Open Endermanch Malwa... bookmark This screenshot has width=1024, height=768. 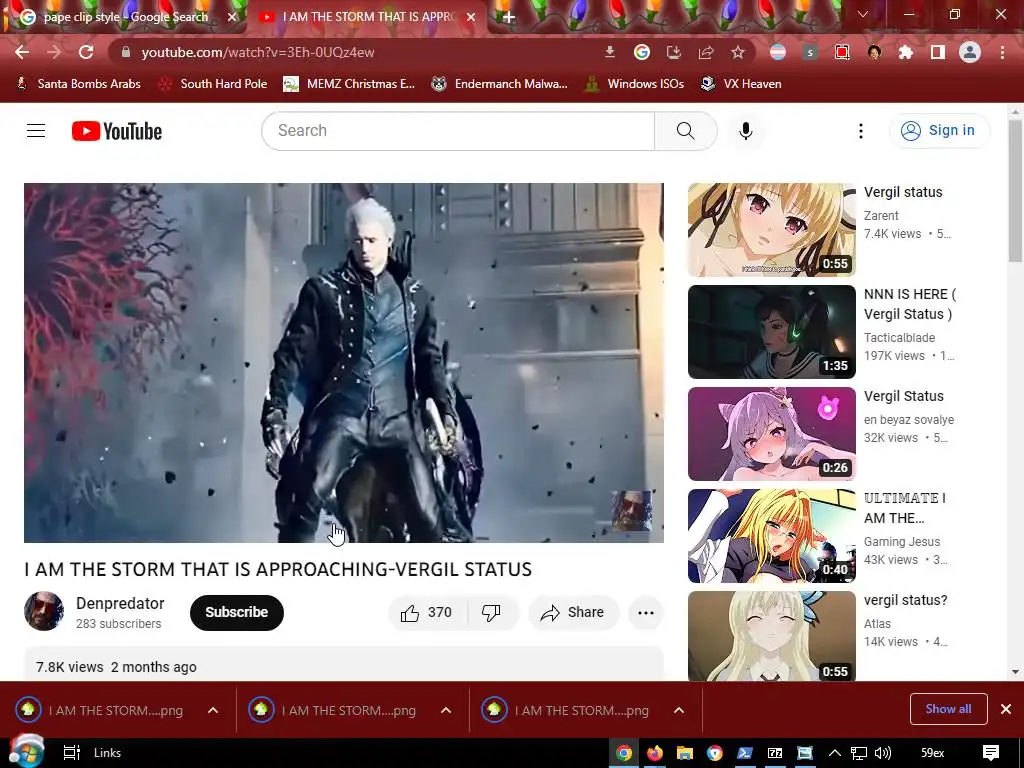pyautogui.click(x=500, y=84)
